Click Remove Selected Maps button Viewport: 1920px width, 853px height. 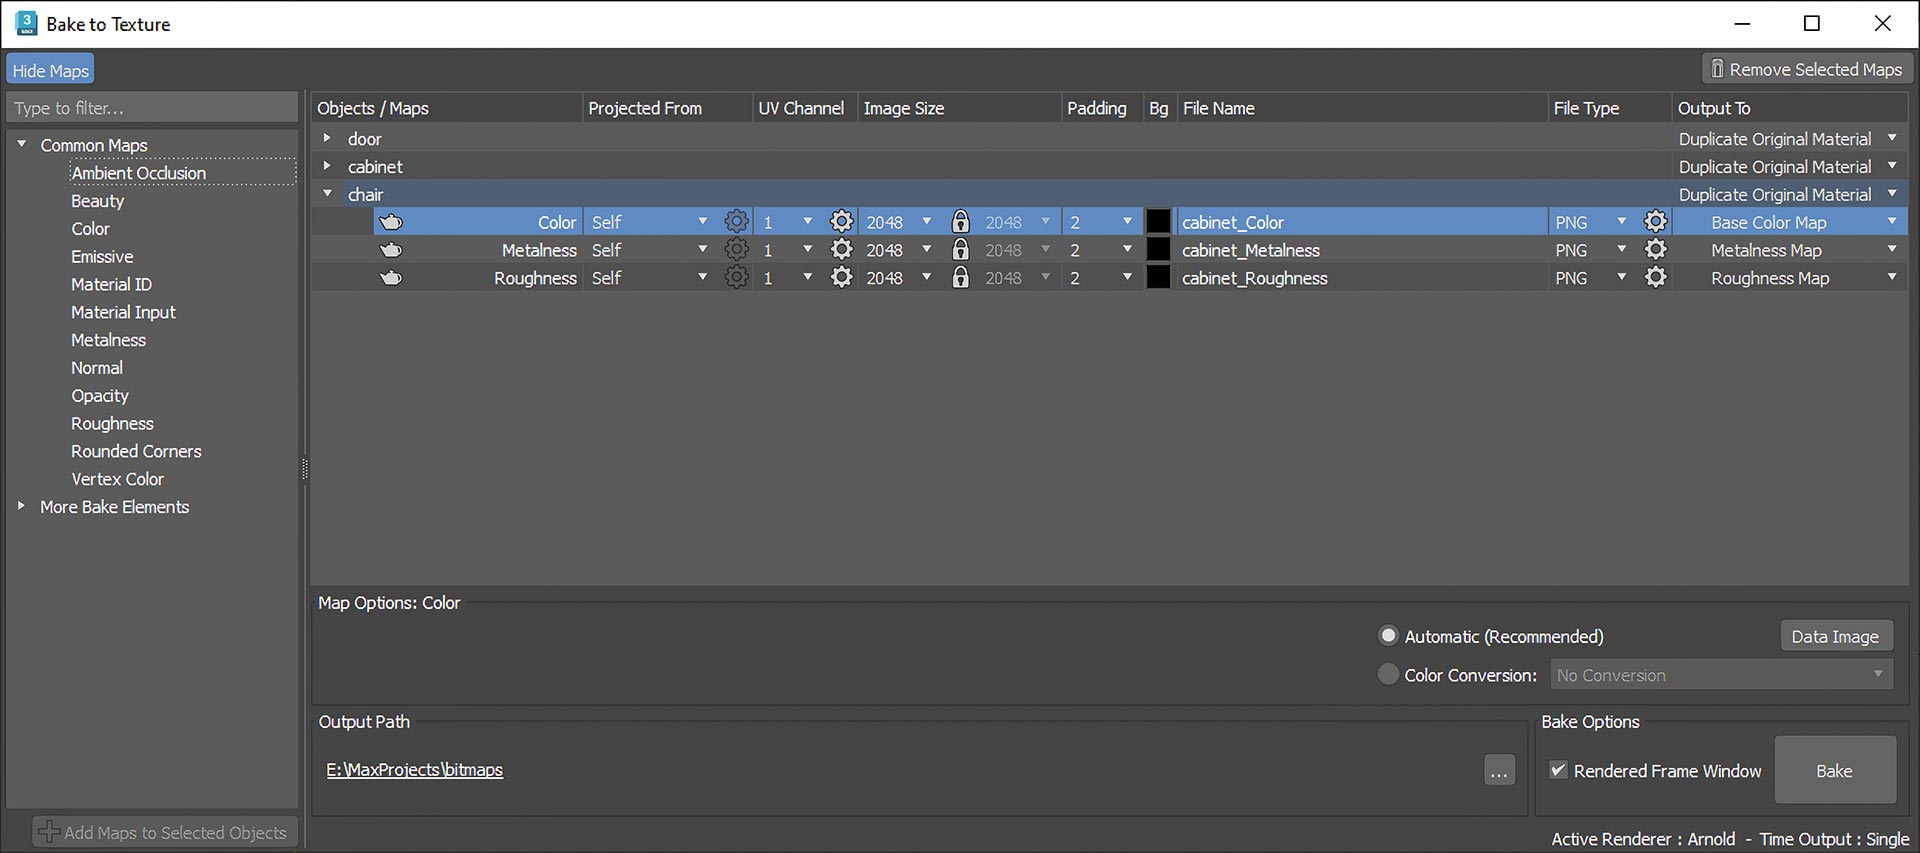tap(1807, 69)
